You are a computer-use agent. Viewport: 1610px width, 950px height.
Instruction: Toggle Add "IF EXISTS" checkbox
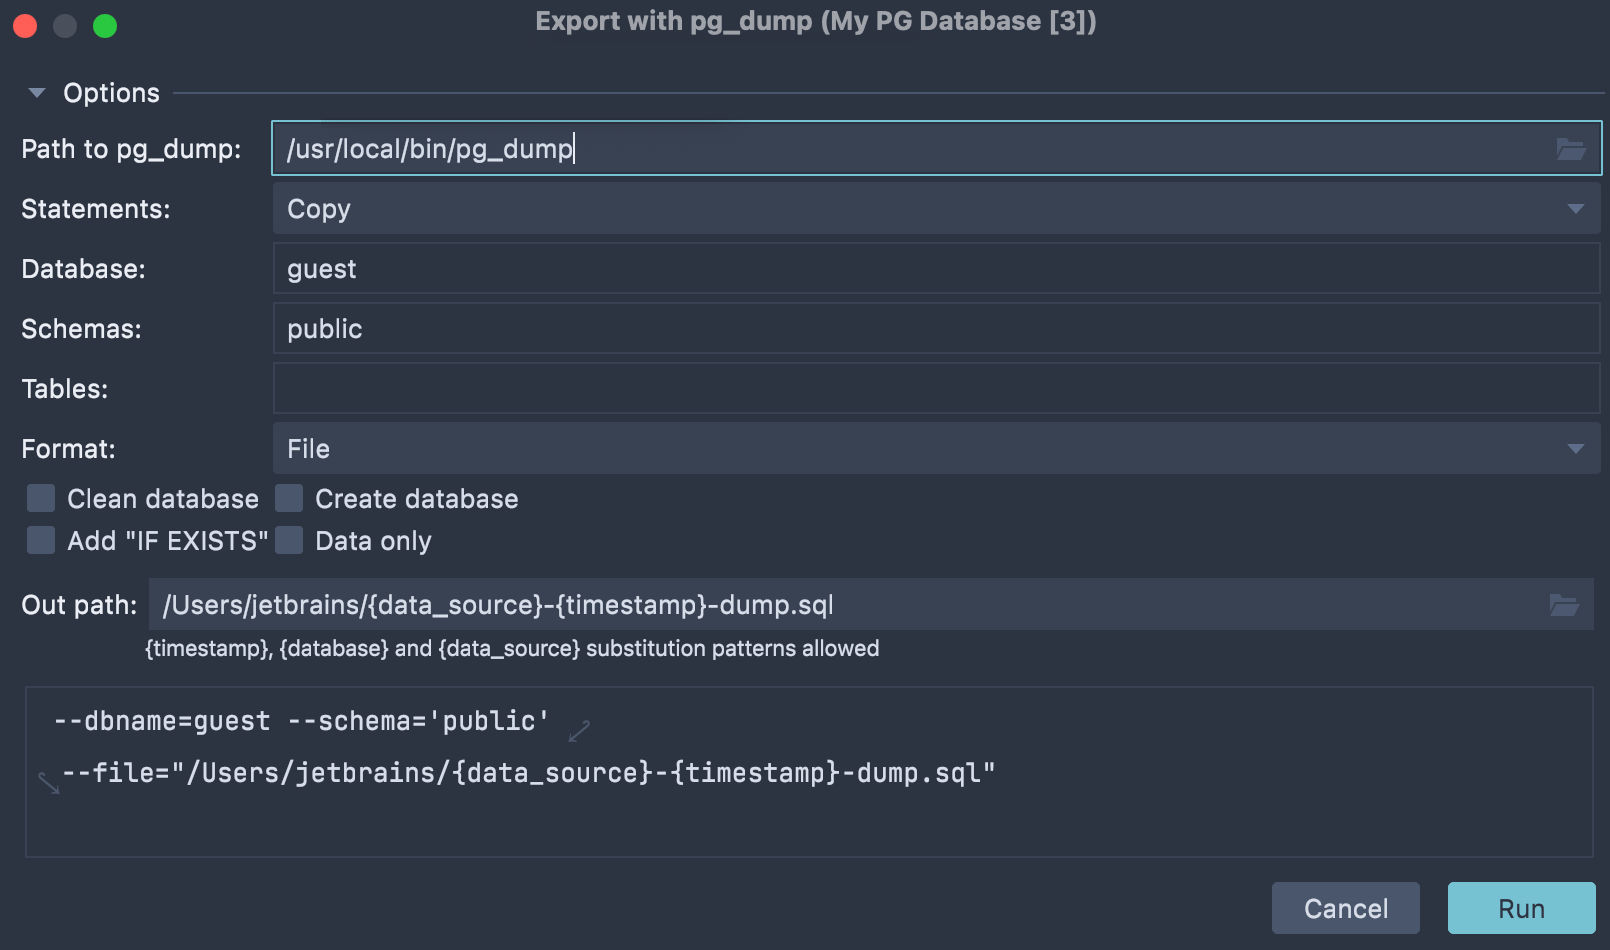[x=41, y=540]
